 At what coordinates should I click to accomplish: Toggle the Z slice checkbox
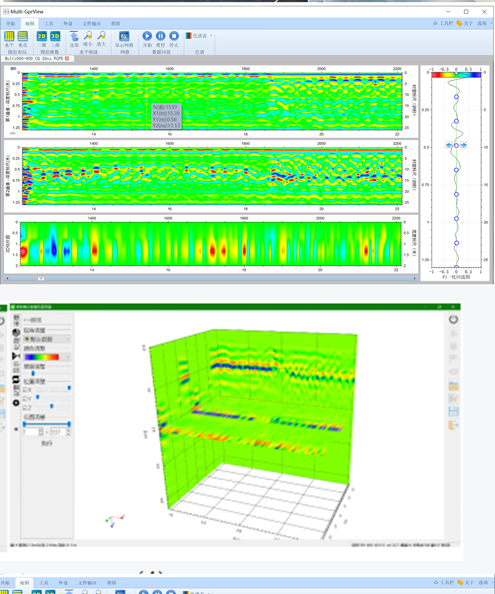[25, 408]
